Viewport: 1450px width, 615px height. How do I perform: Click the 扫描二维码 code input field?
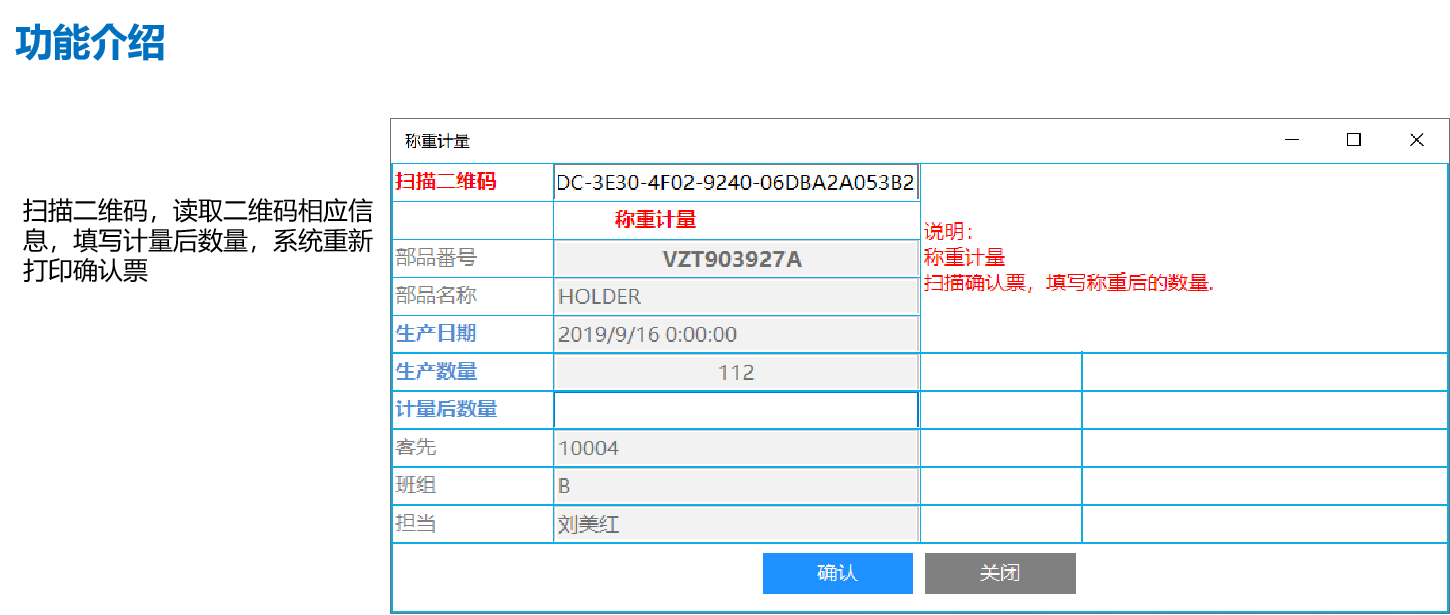pos(735,183)
